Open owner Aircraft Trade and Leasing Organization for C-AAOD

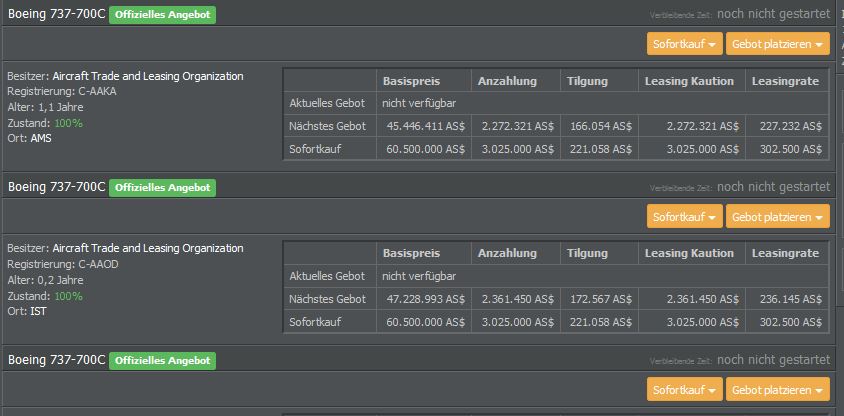[147, 248]
